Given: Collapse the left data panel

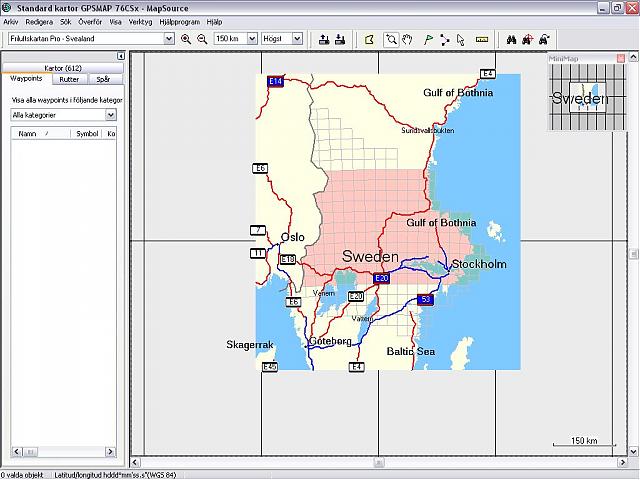Looking at the screenshot, I should [x=120, y=56].
